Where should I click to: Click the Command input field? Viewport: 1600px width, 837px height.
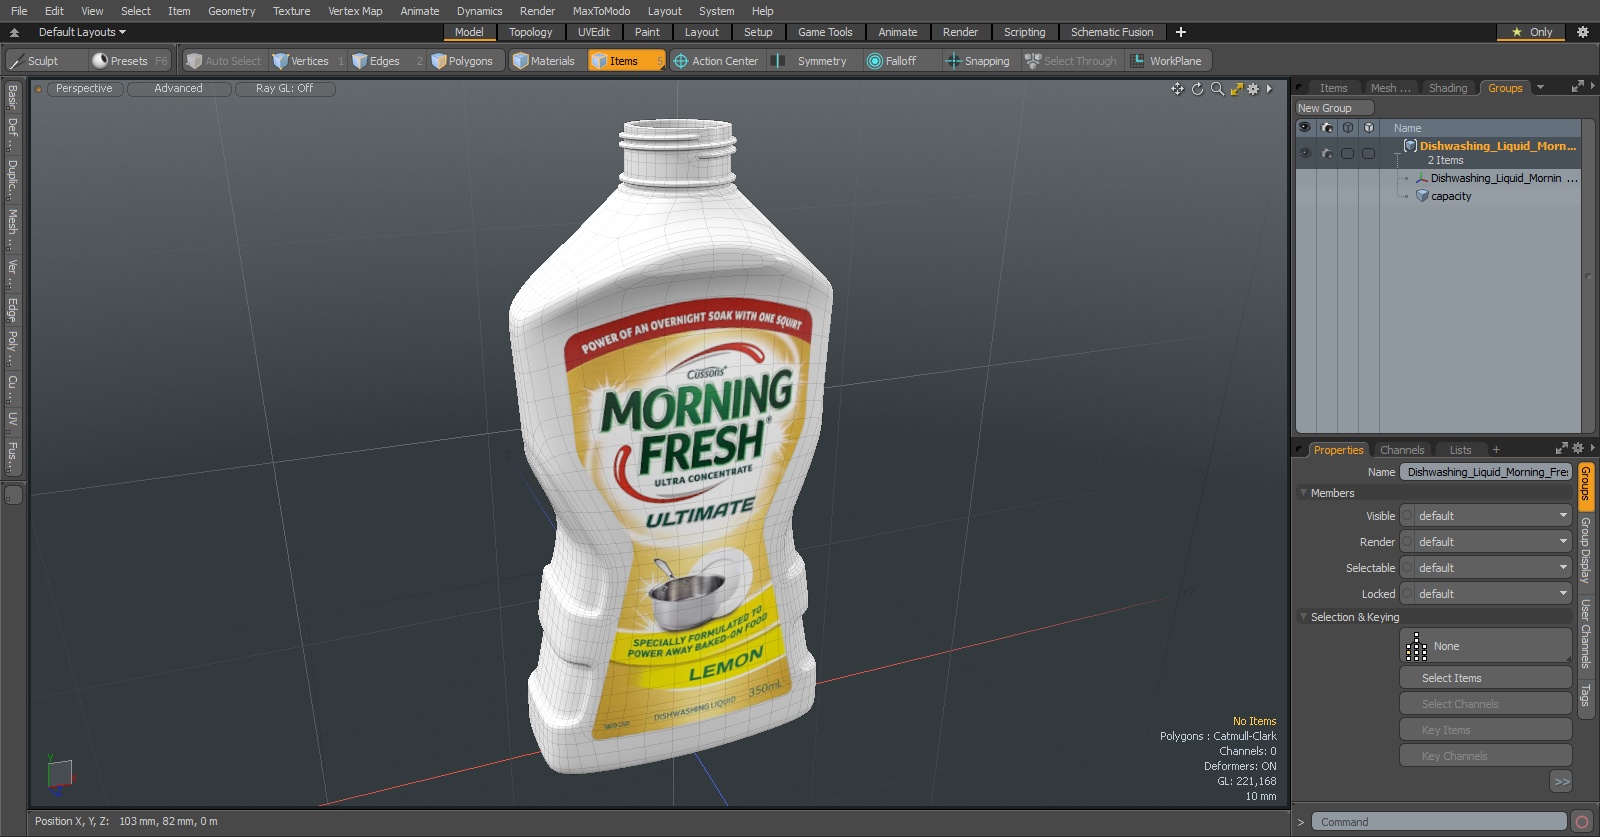pos(1439,822)
